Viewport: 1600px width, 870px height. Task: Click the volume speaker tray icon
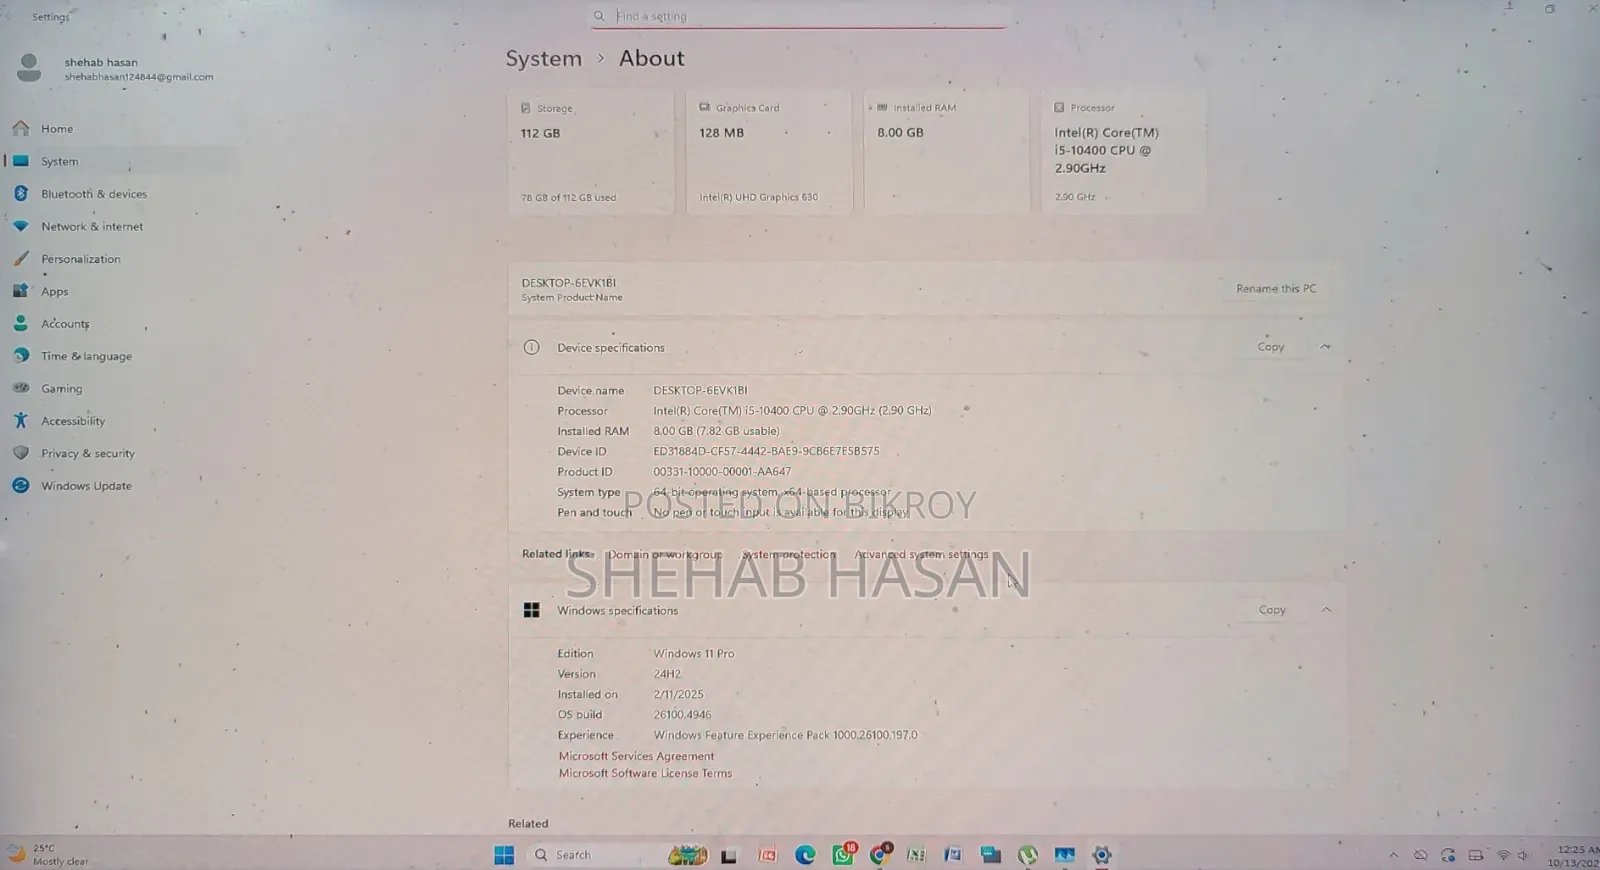click(1523, 856)
